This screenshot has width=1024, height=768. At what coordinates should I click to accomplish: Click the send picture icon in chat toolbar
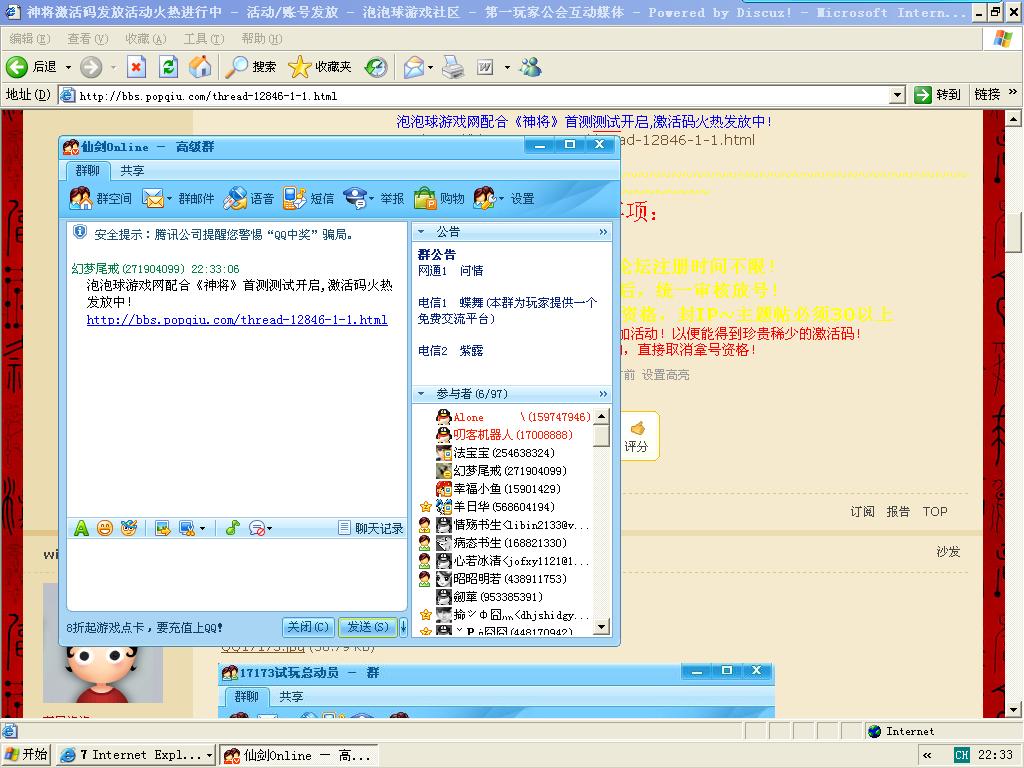(162, 528)
